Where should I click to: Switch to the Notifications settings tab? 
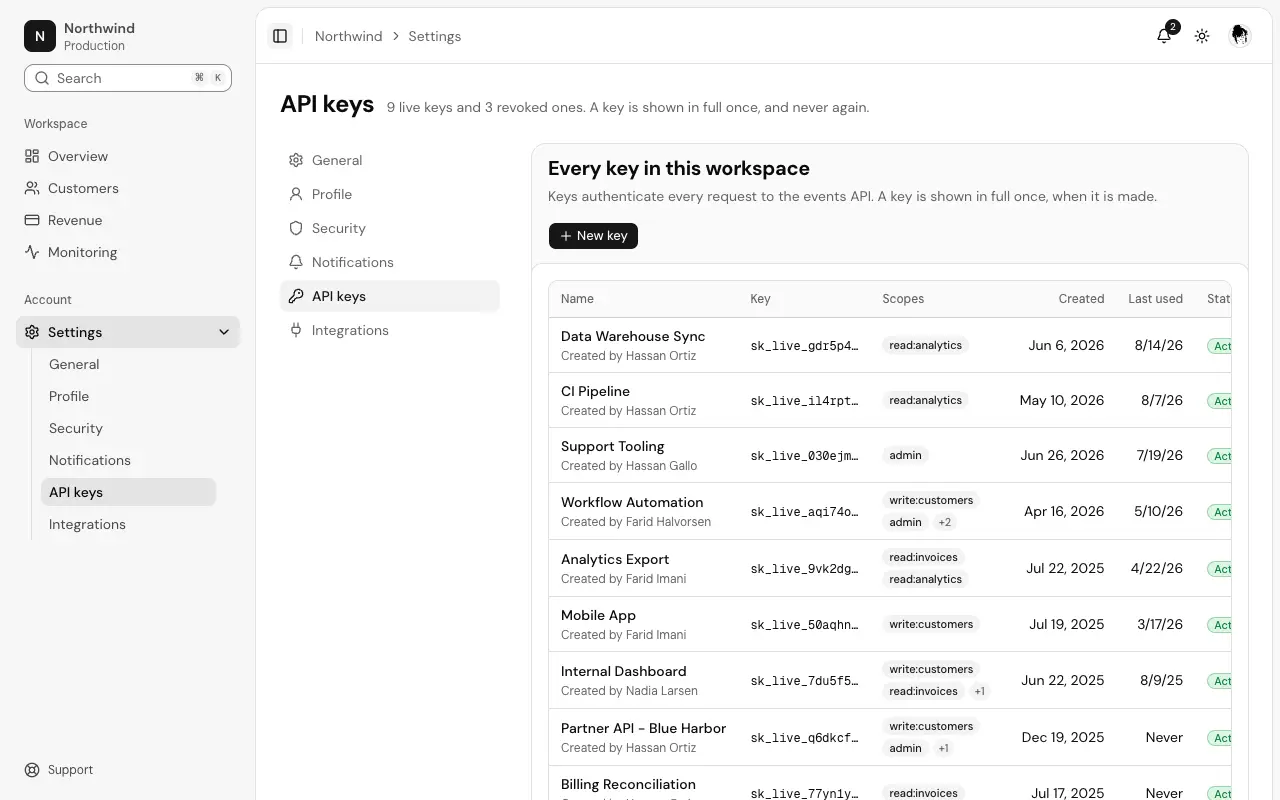coord(390,262)
